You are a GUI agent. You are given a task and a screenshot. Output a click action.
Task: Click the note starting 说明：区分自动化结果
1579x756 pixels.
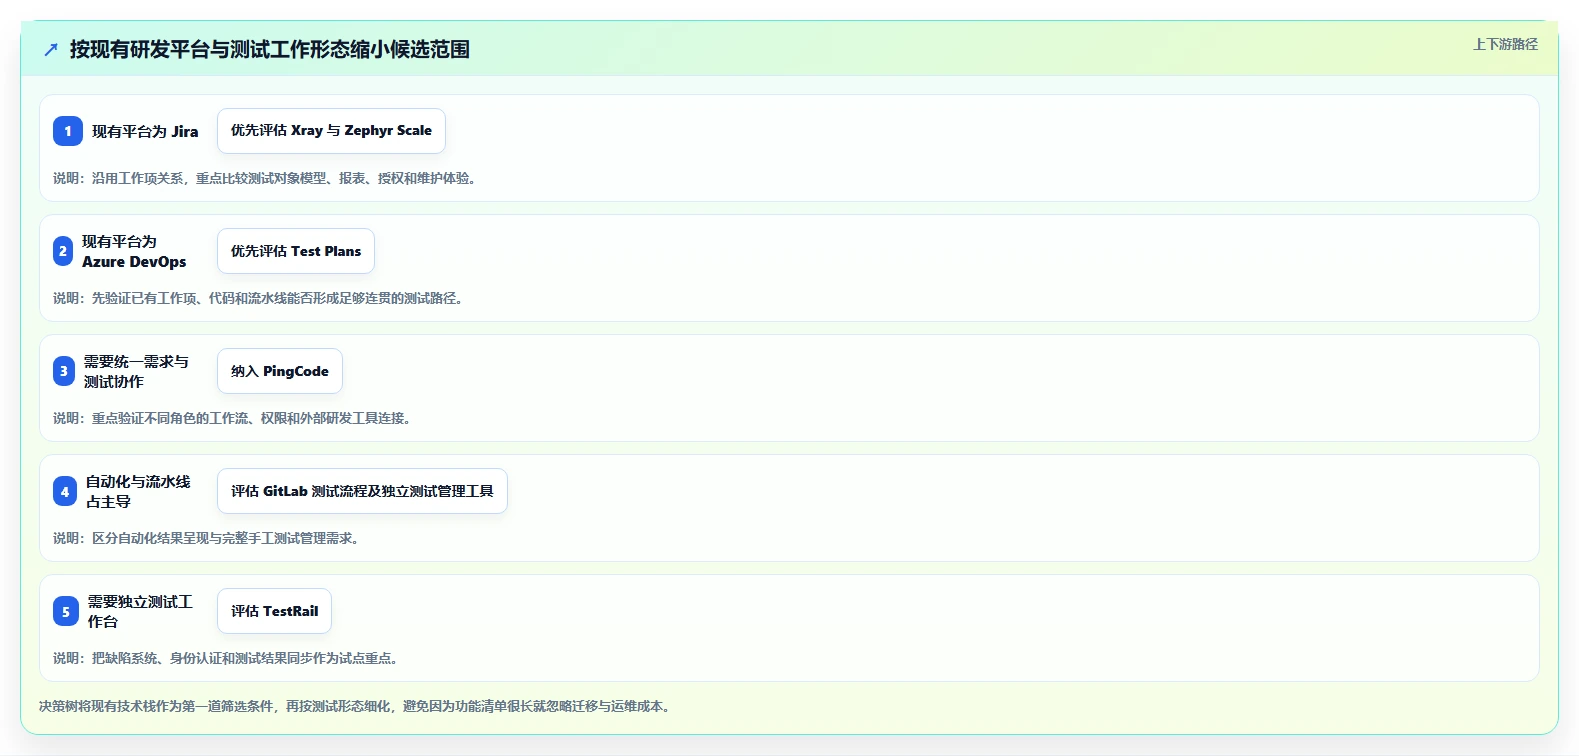pos(208,538)
